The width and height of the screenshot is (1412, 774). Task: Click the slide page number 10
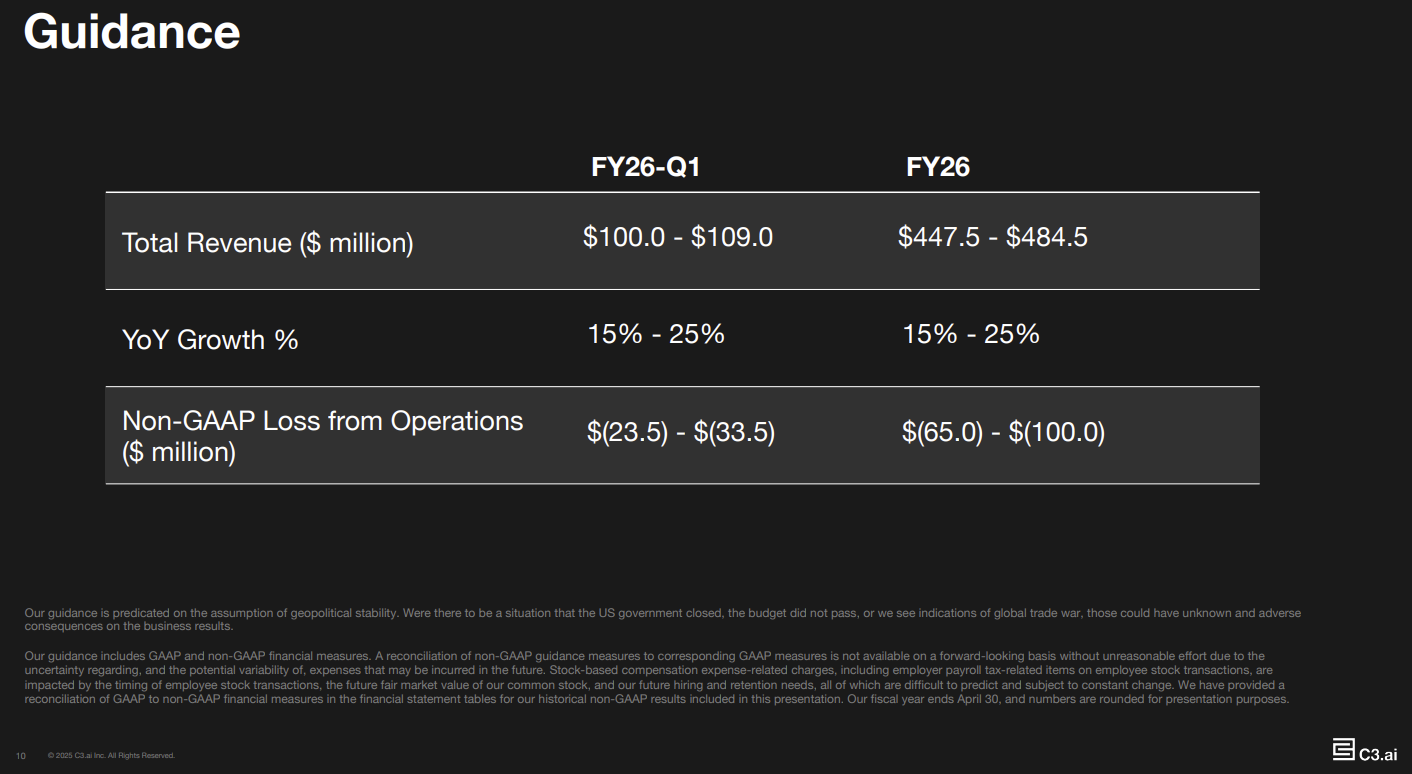tap(21, 755)
